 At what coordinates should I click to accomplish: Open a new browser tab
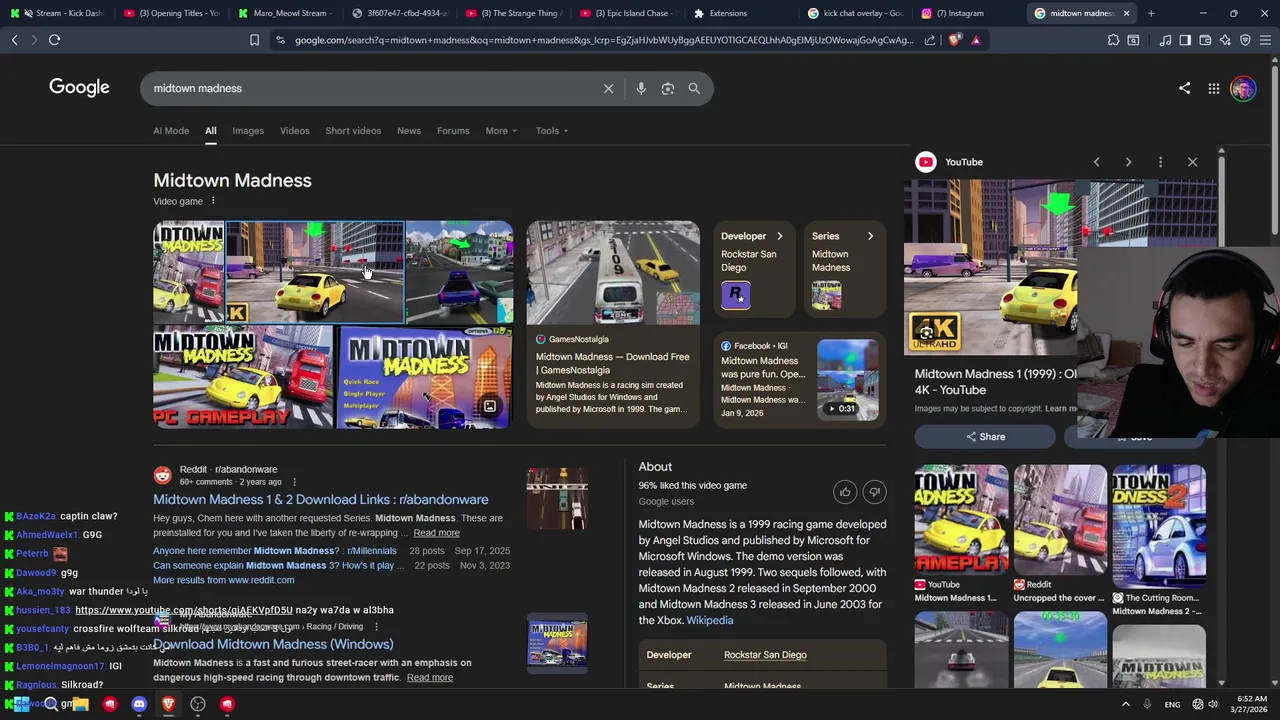pyautogui.click(x=1151, y=13)
